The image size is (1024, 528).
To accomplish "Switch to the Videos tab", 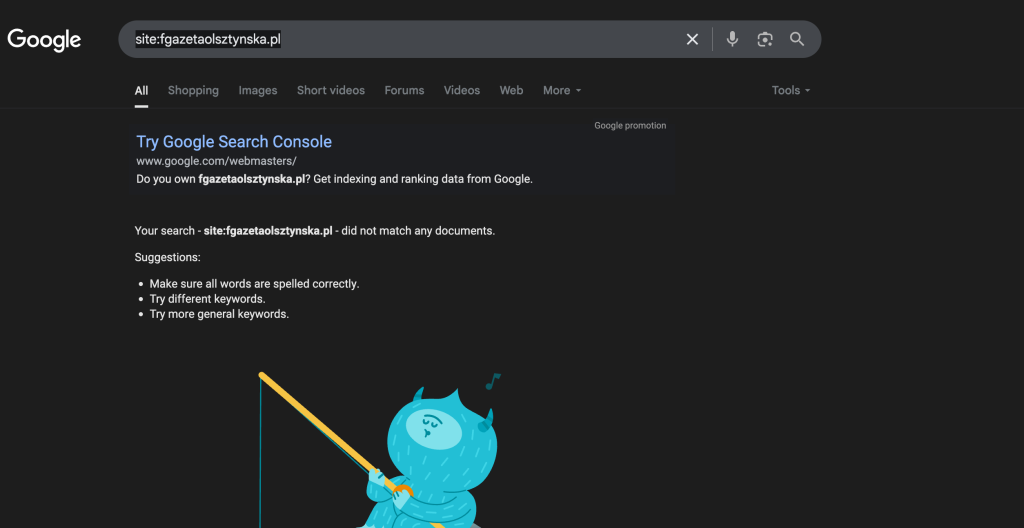I will pos(462,90).
